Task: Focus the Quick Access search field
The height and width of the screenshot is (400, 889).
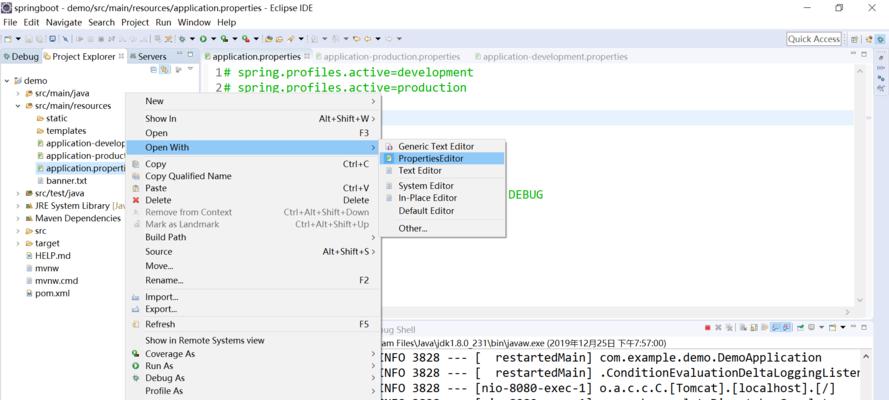Action: [x=814, y=39]
